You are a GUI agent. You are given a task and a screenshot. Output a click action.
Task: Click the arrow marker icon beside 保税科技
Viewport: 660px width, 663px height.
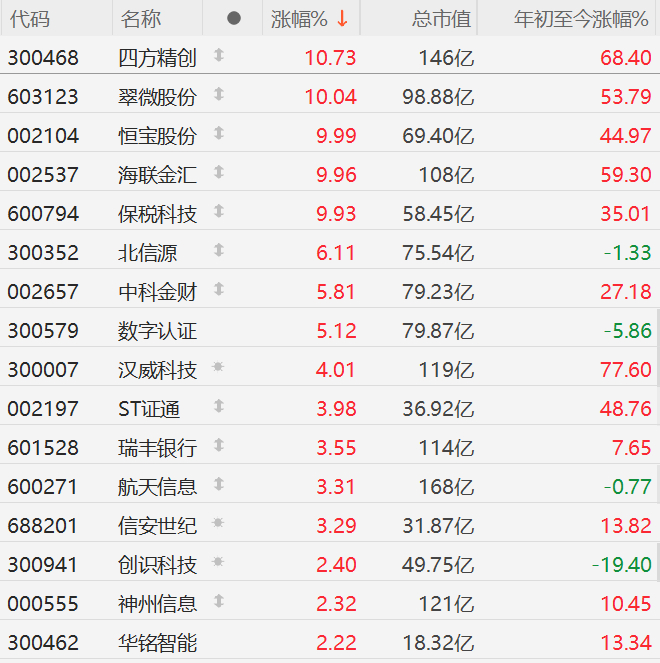(219, 211)
